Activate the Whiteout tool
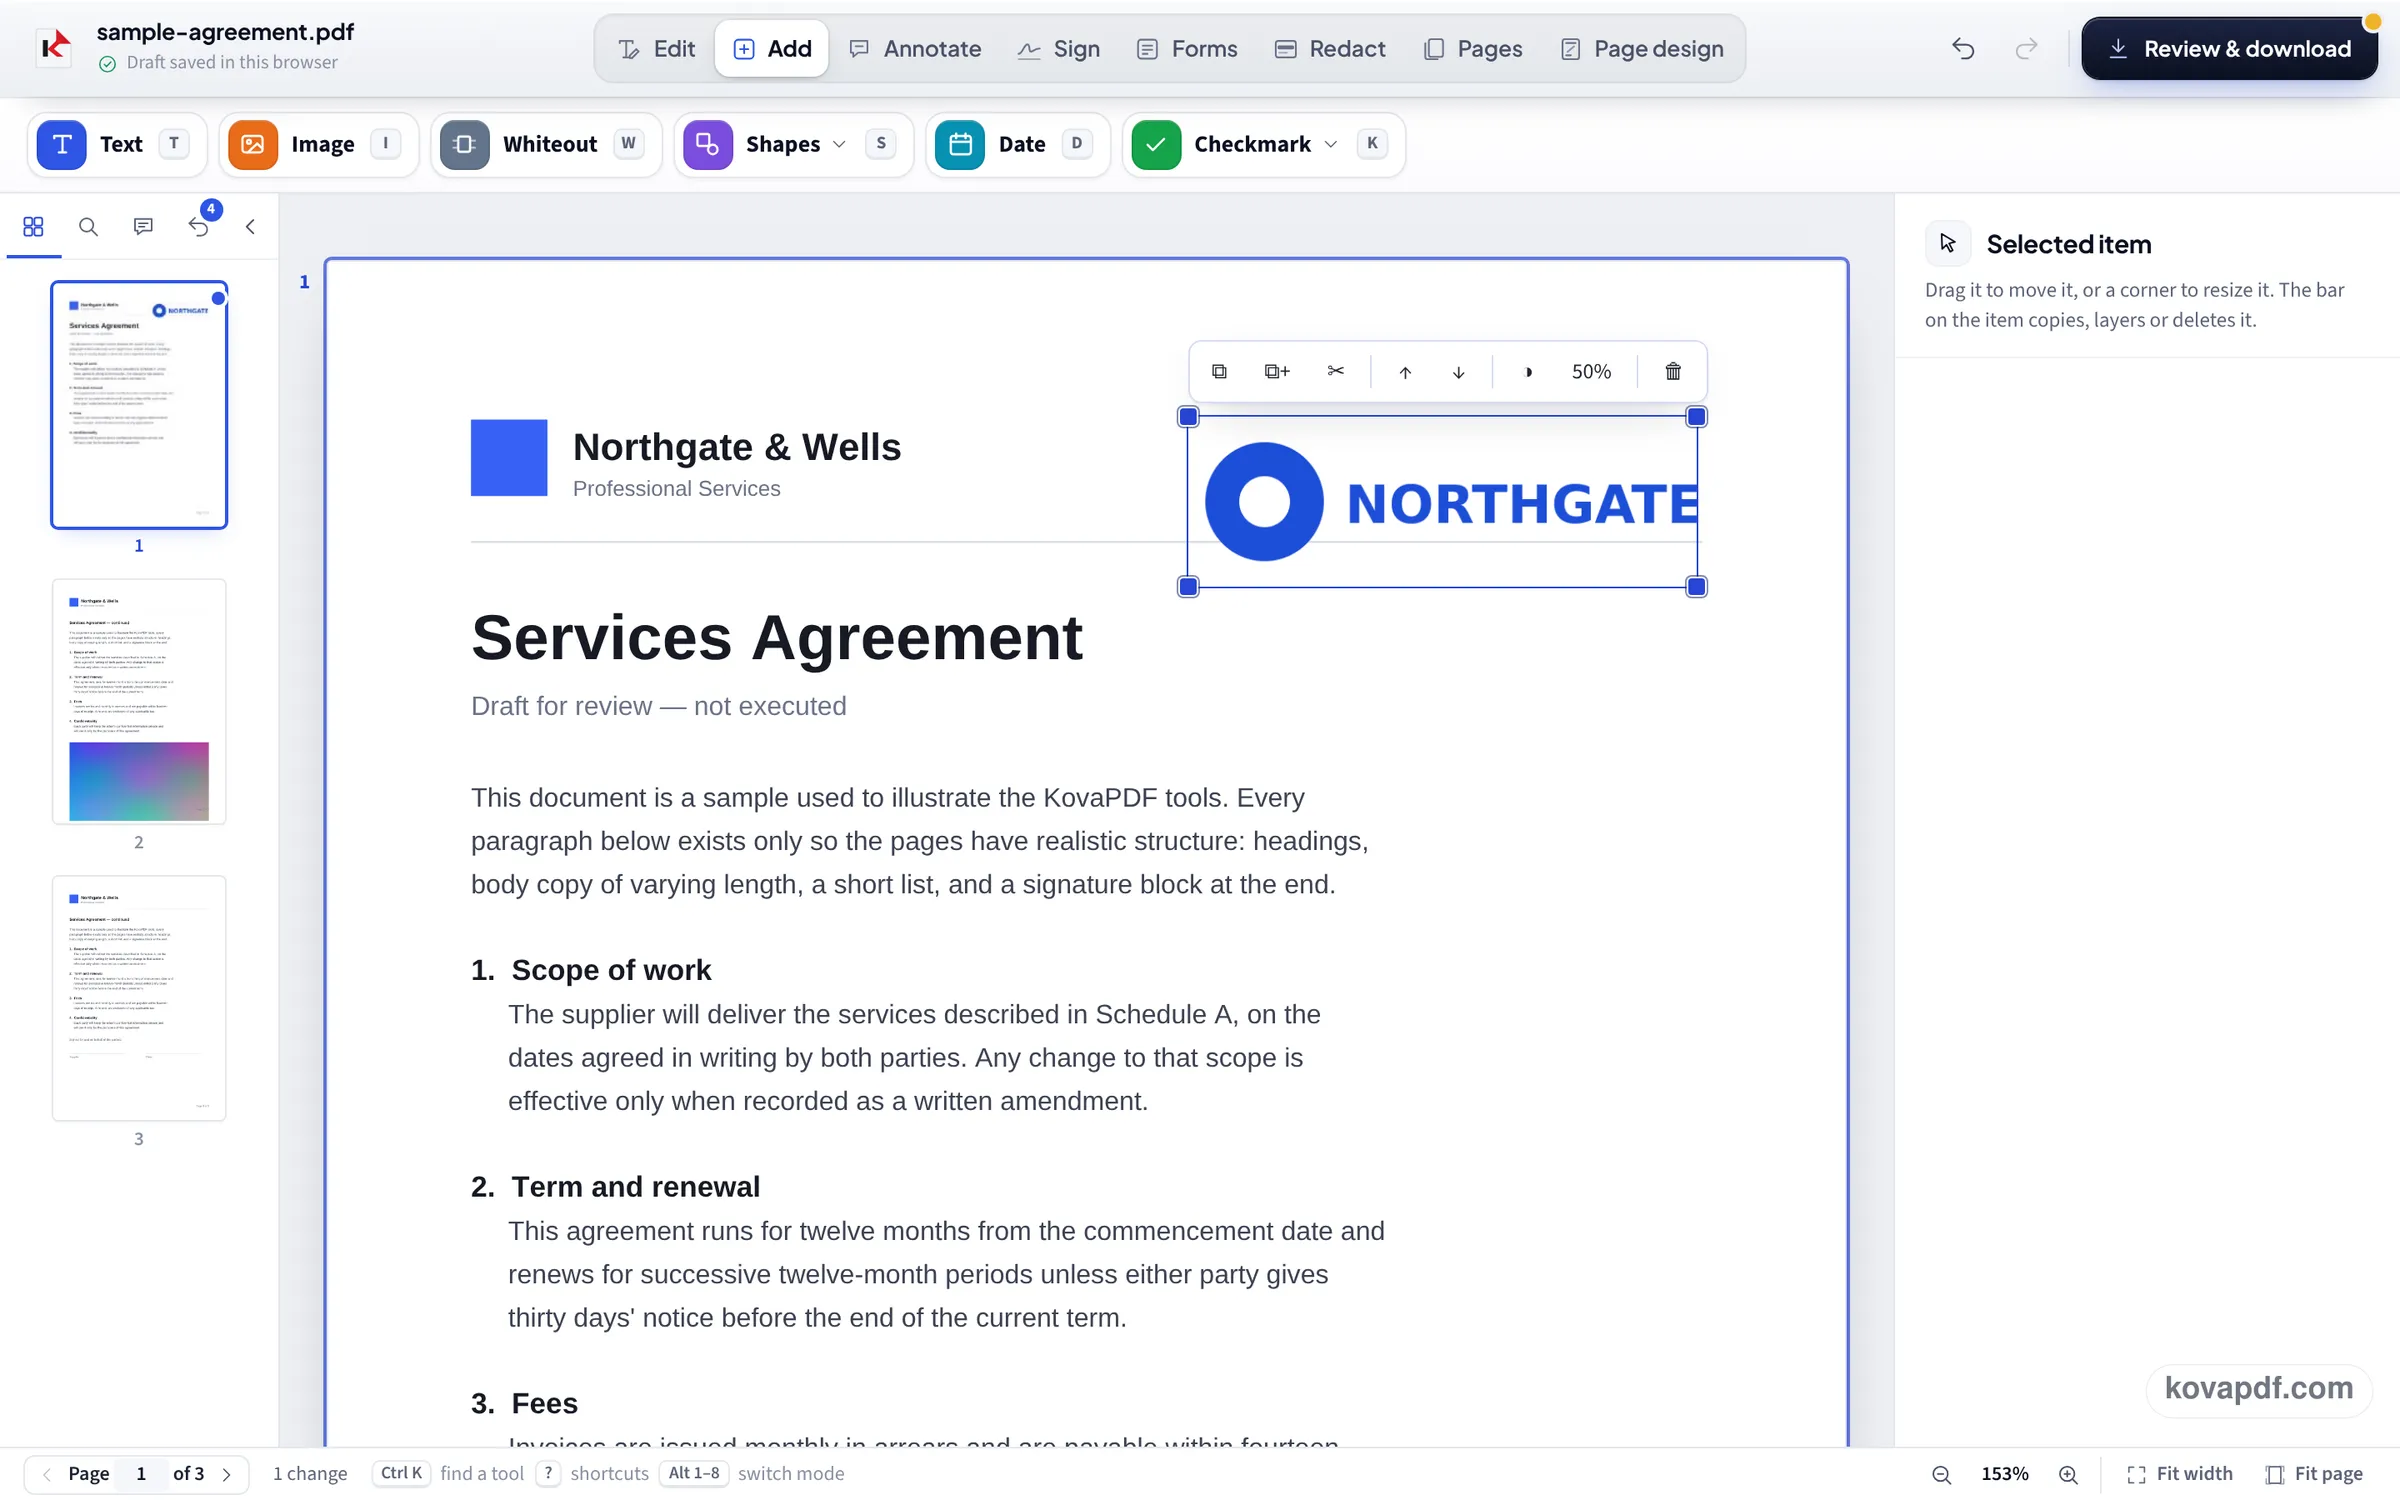This screenshot has width=2400, height=1500. (546, 144)
